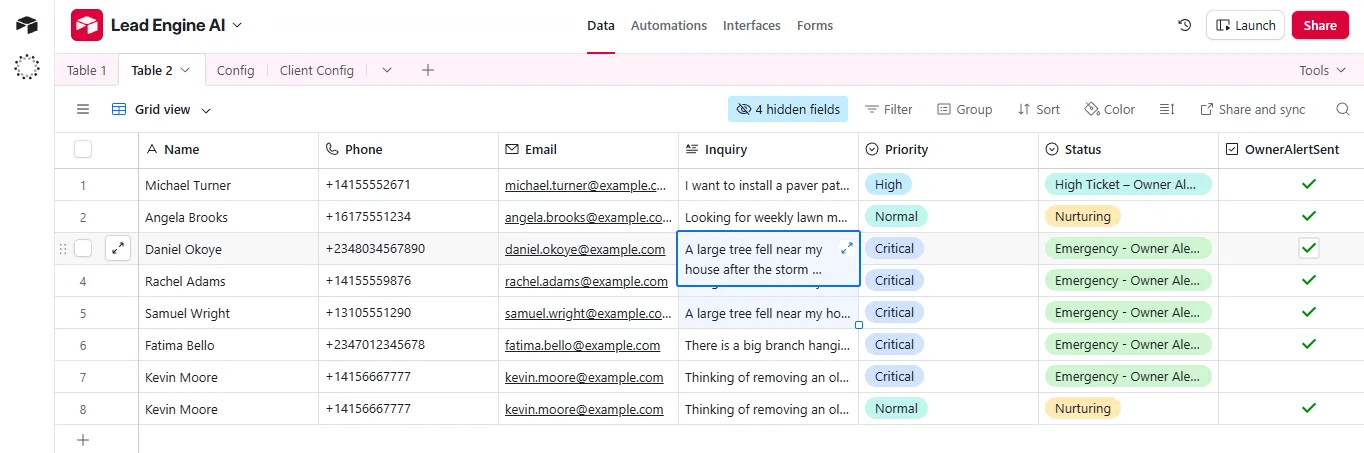Screen dimensions: 1364x453
Task: Open the Table 1 tab
Action: [x=87, y=70]
